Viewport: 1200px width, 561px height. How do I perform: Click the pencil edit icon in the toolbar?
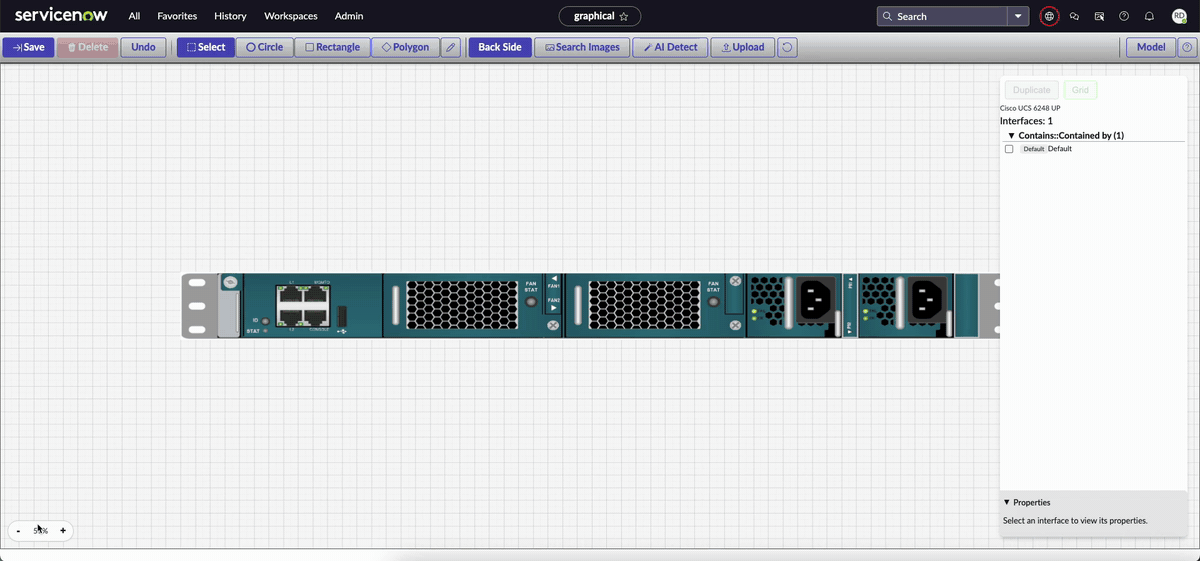[451, 47]
